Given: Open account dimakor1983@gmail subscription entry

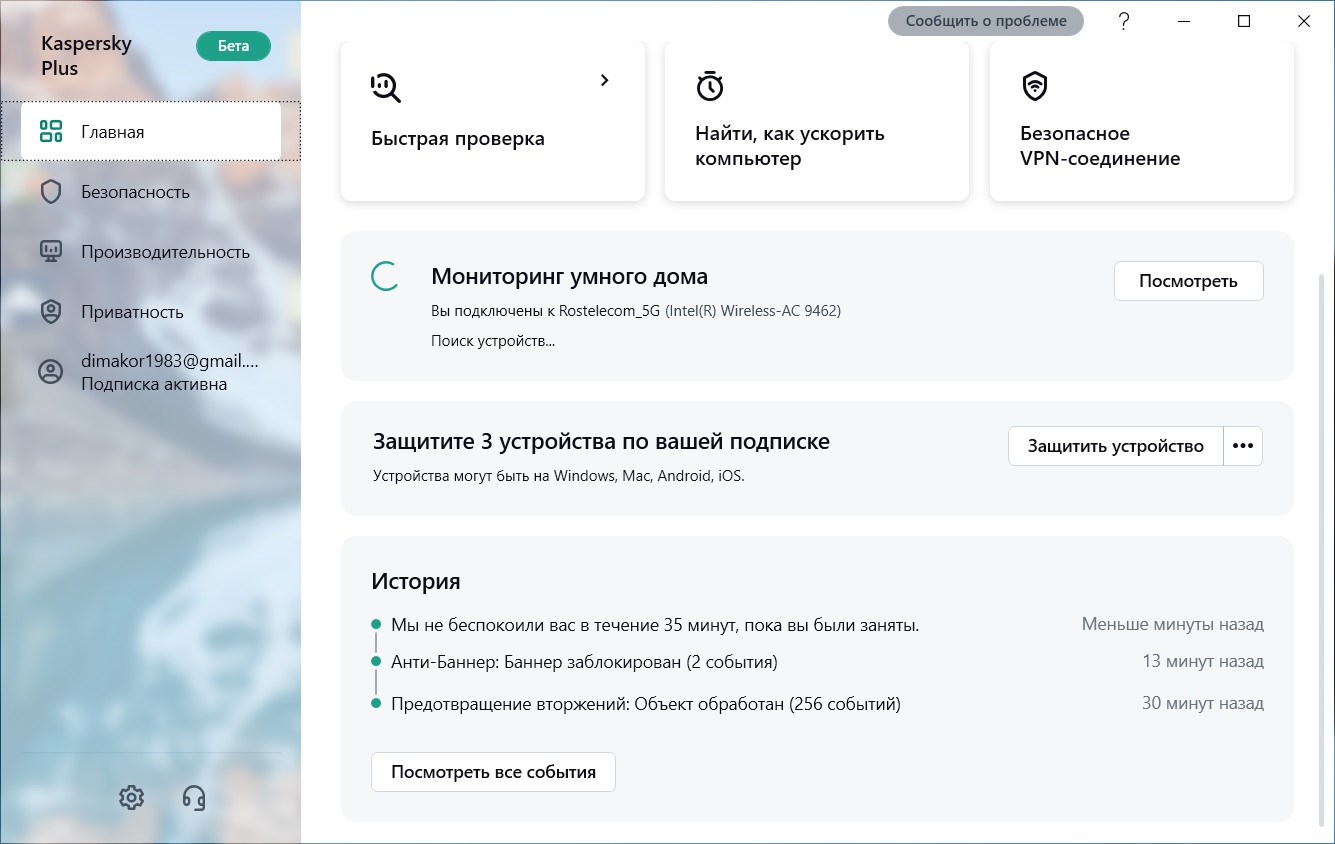Looking at the screenshot, I should [150, 372].
